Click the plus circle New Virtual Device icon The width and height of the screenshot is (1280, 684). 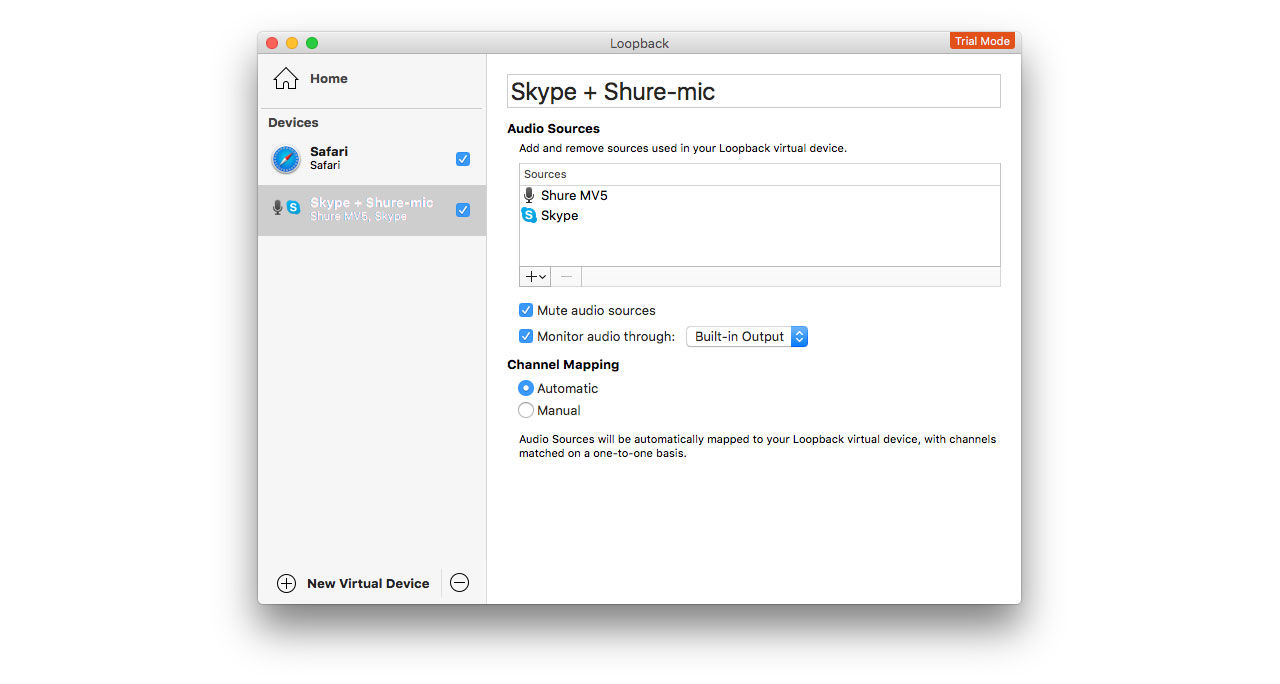[x=286, y=584]
